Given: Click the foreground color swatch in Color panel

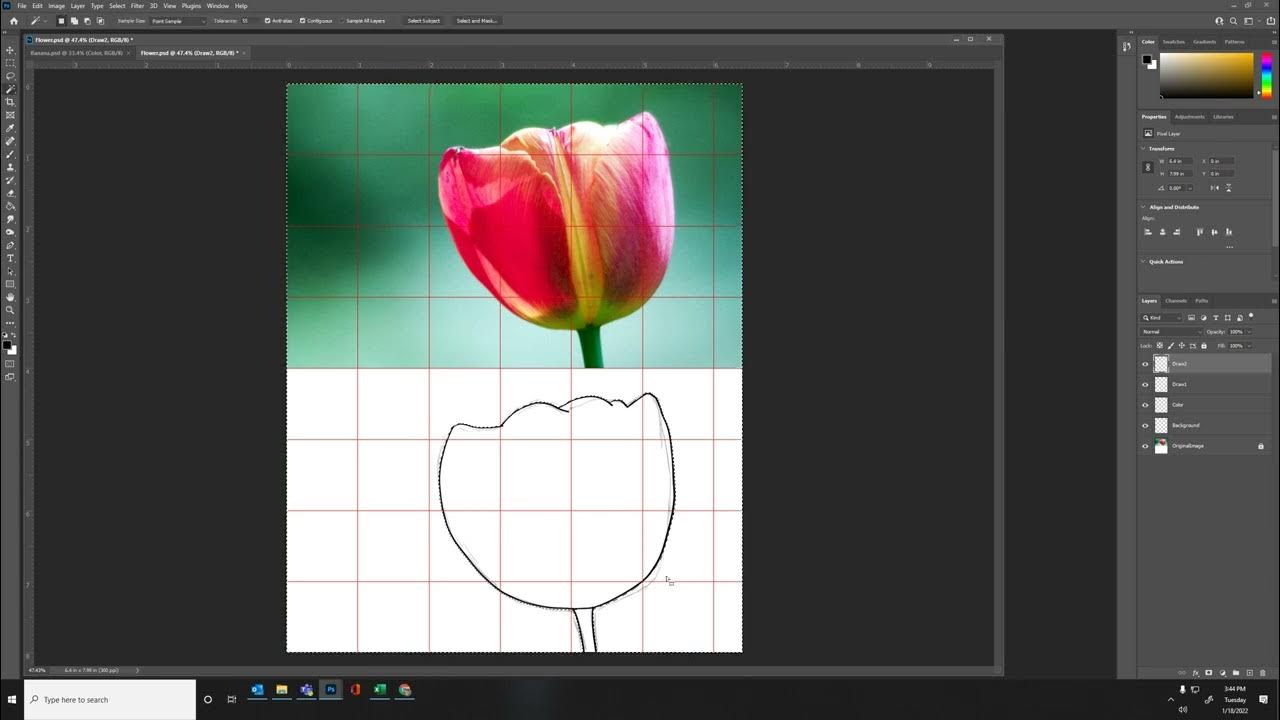Looking at the screenshot, I should [x=1148, y=59].
